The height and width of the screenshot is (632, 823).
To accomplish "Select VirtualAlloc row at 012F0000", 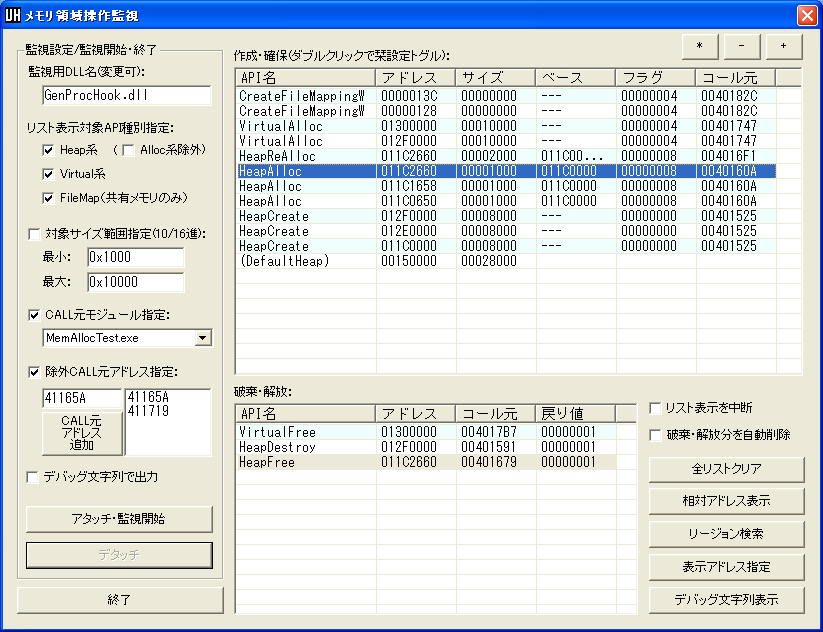I will click(506, 141).
